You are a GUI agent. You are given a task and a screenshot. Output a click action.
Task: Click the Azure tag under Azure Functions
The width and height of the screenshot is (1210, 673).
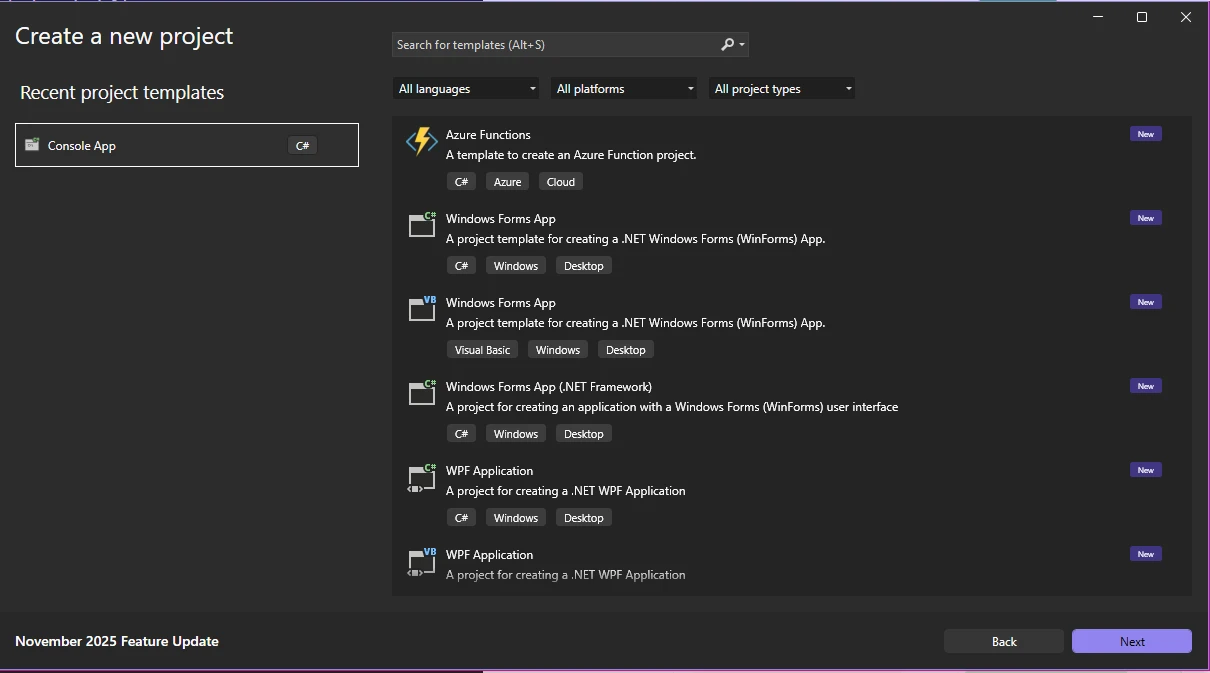click(x=507, y=182)
